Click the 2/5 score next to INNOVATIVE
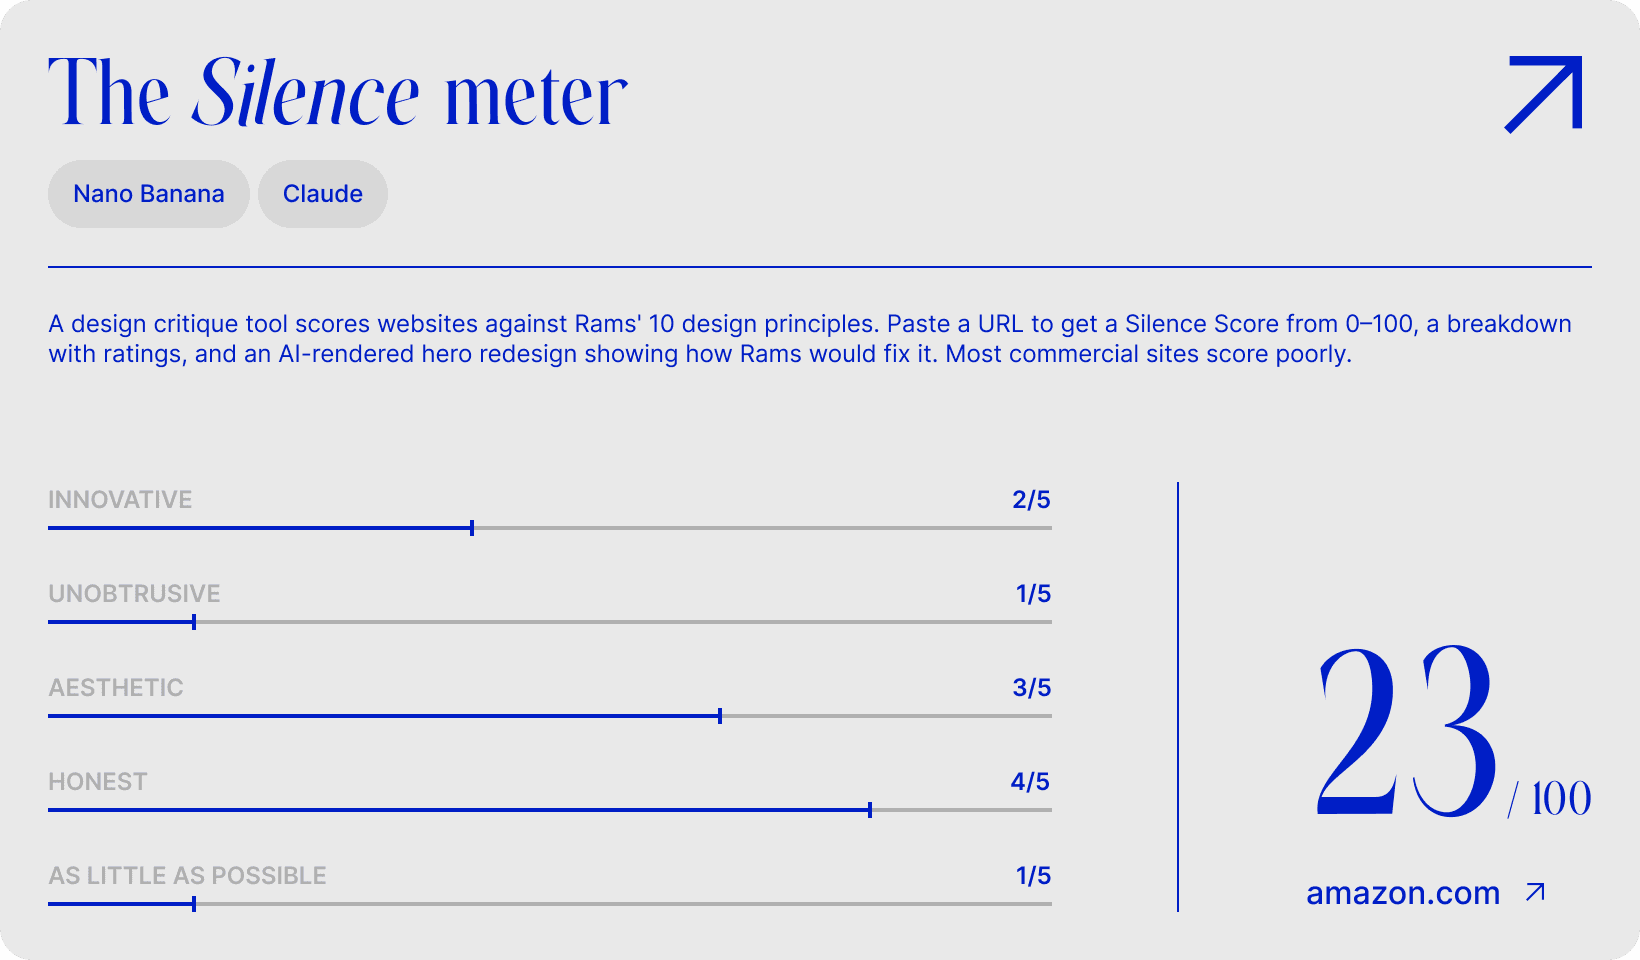 (x=1031, y=500)
